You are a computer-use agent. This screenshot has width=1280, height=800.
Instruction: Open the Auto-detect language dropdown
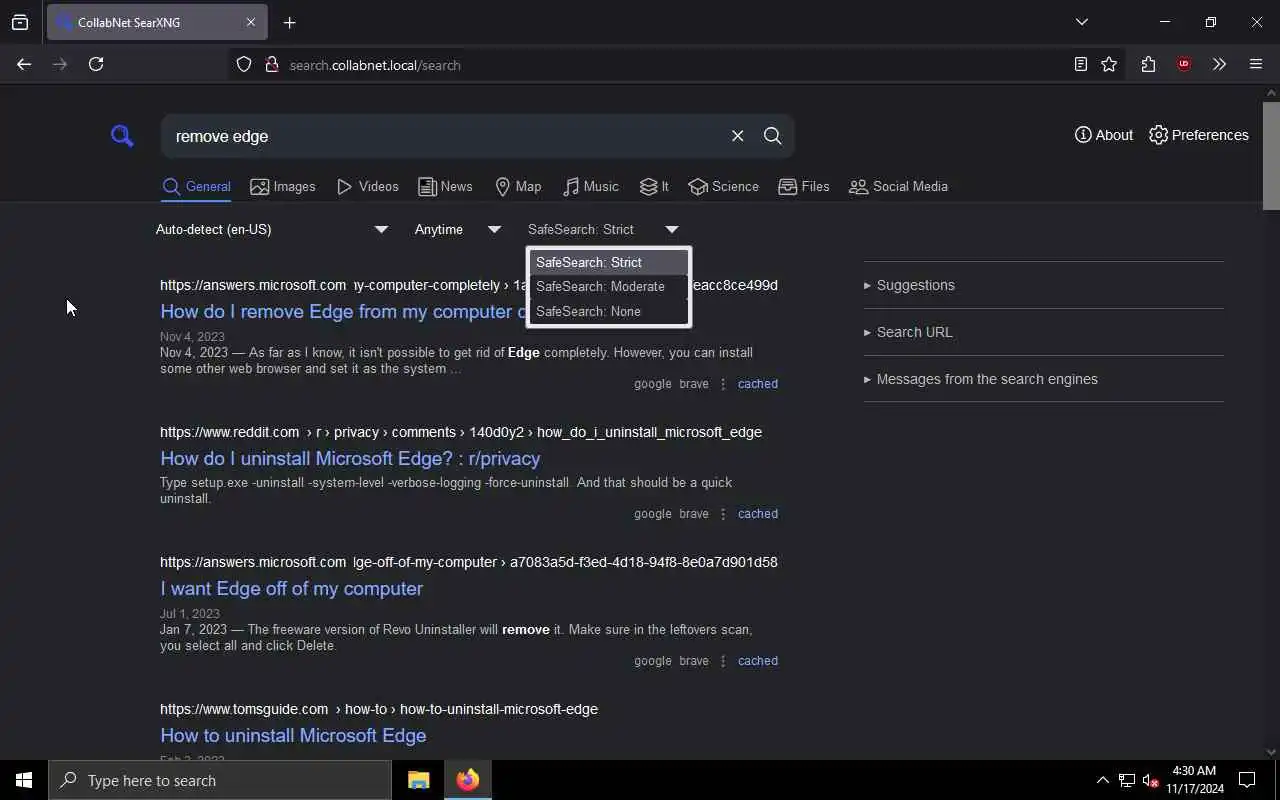[272, 229]
